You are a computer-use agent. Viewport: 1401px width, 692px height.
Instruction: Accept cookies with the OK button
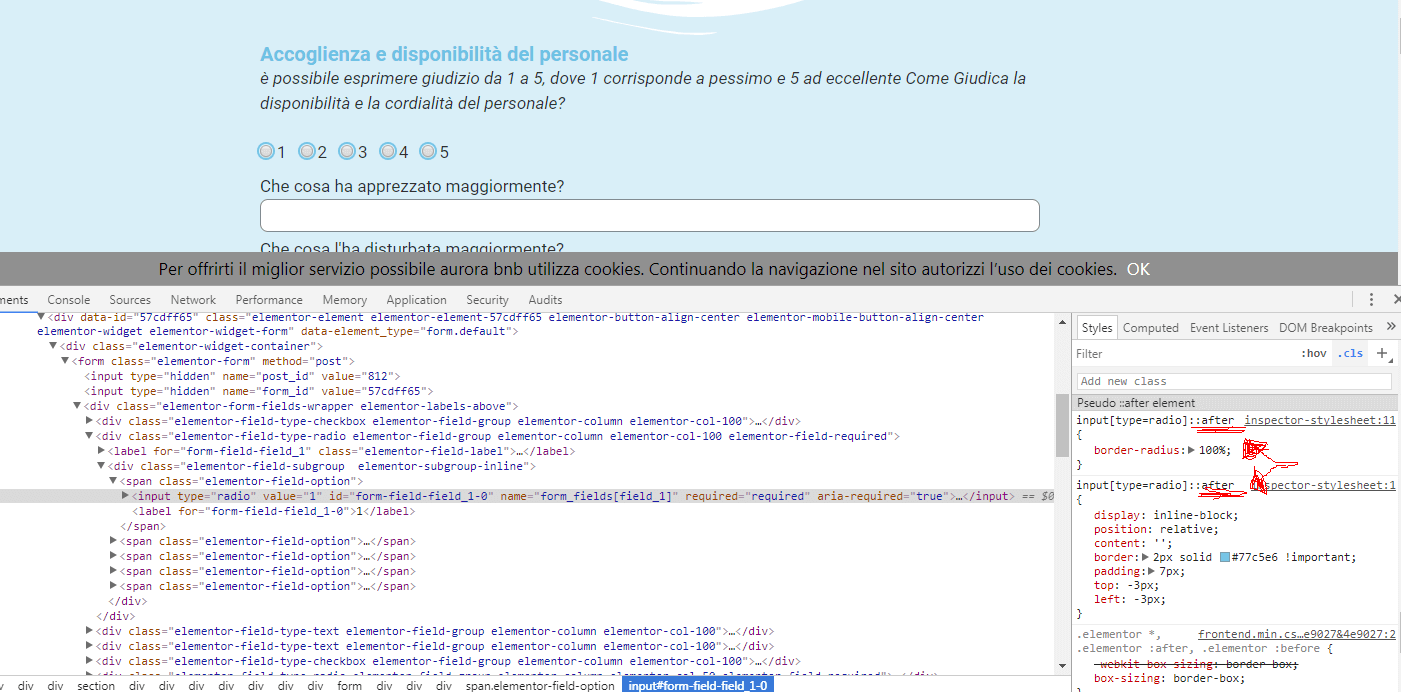1138,269
